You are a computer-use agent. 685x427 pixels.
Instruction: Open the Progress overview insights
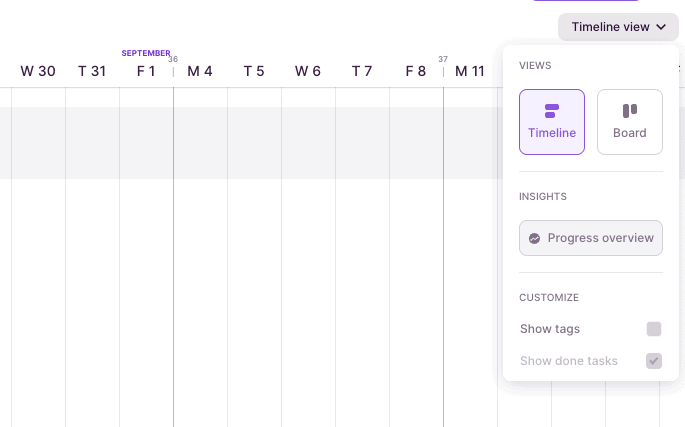(590, 238)
